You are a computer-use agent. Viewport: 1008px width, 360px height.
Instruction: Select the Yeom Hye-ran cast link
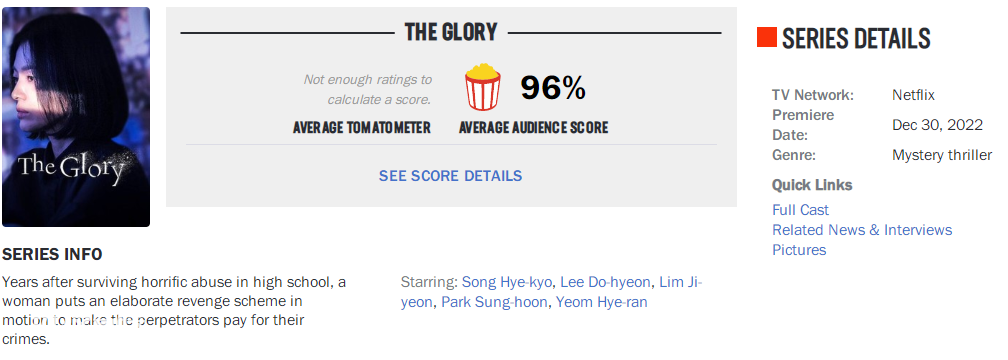click(602, 302)
